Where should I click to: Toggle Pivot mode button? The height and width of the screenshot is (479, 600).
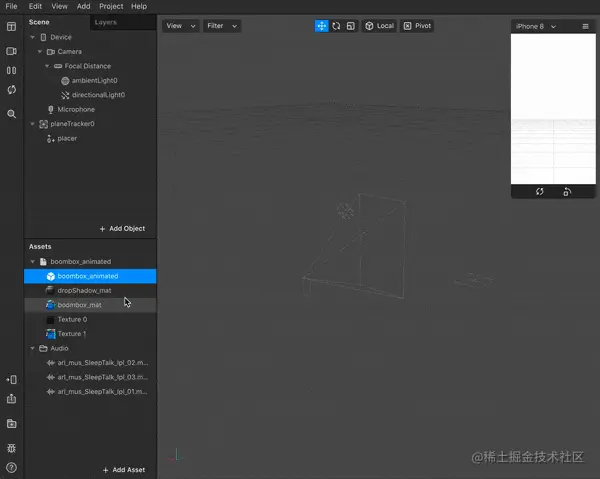pos(417,26)
